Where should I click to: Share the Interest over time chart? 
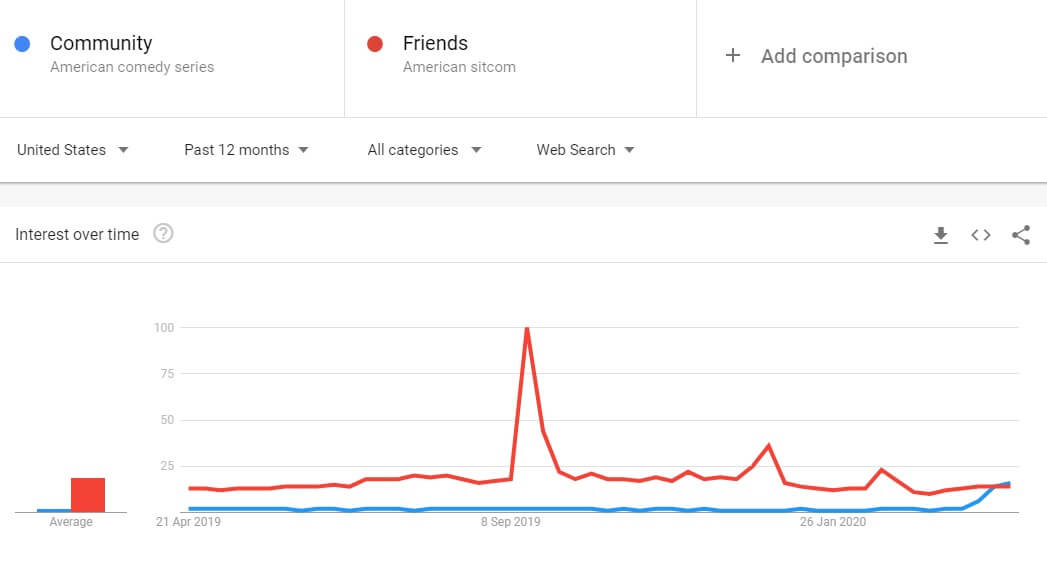click(x=1020, y=235)
